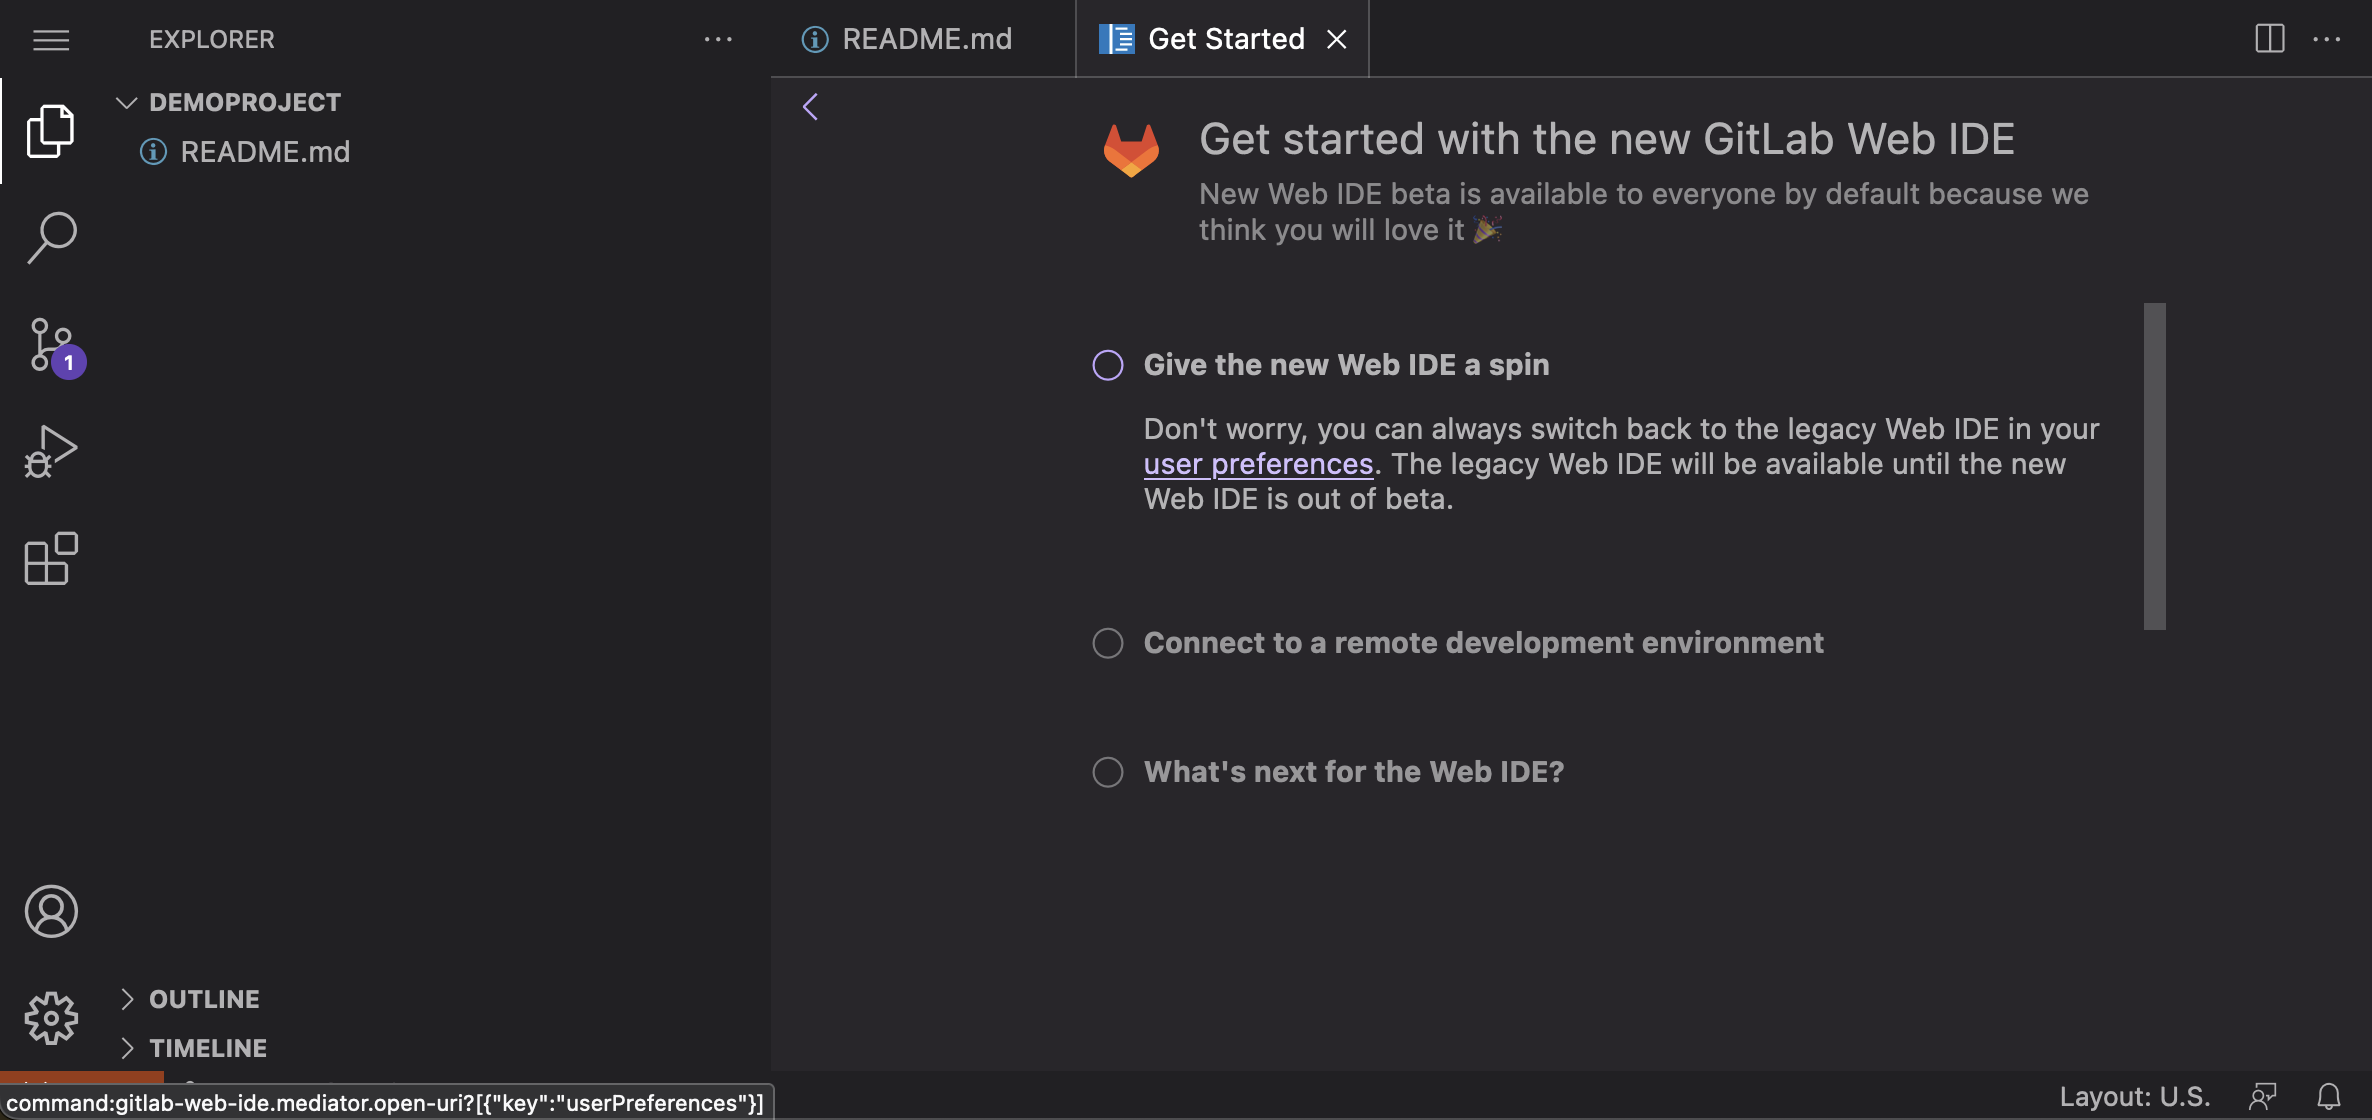Open Source Control view

point(50,346)
